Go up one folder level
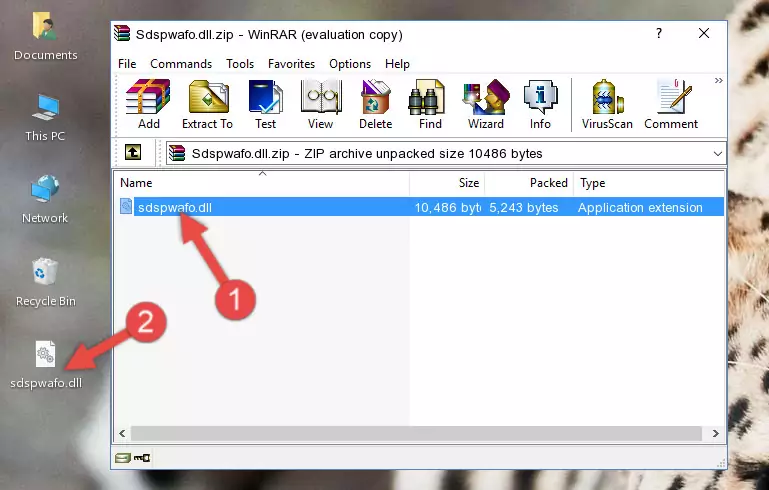 [x=133, y=153]
